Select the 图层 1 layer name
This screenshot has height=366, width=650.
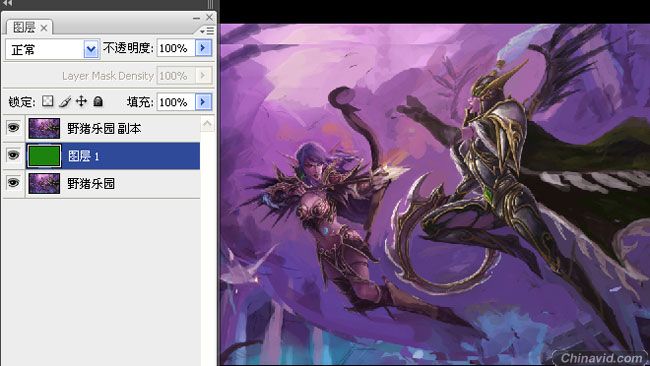click(84, 156)
